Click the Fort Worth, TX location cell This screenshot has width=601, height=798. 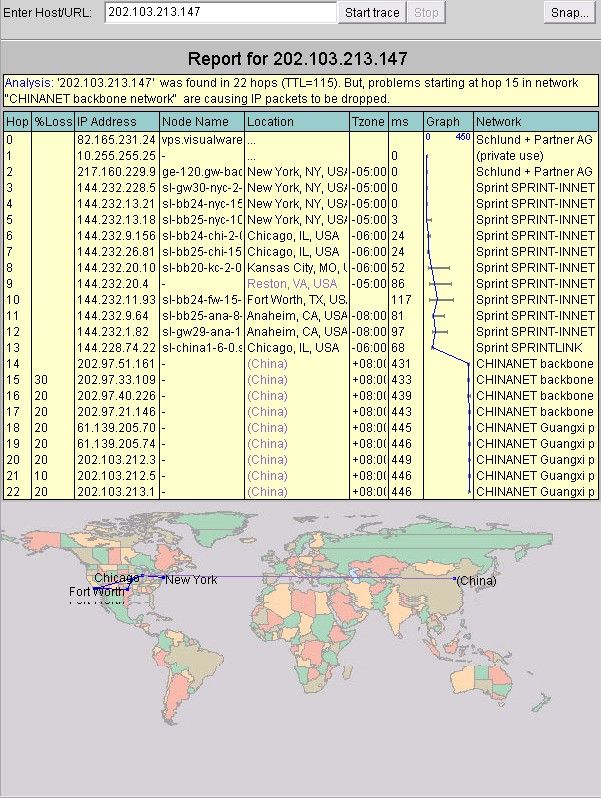(x=297, y=300)
